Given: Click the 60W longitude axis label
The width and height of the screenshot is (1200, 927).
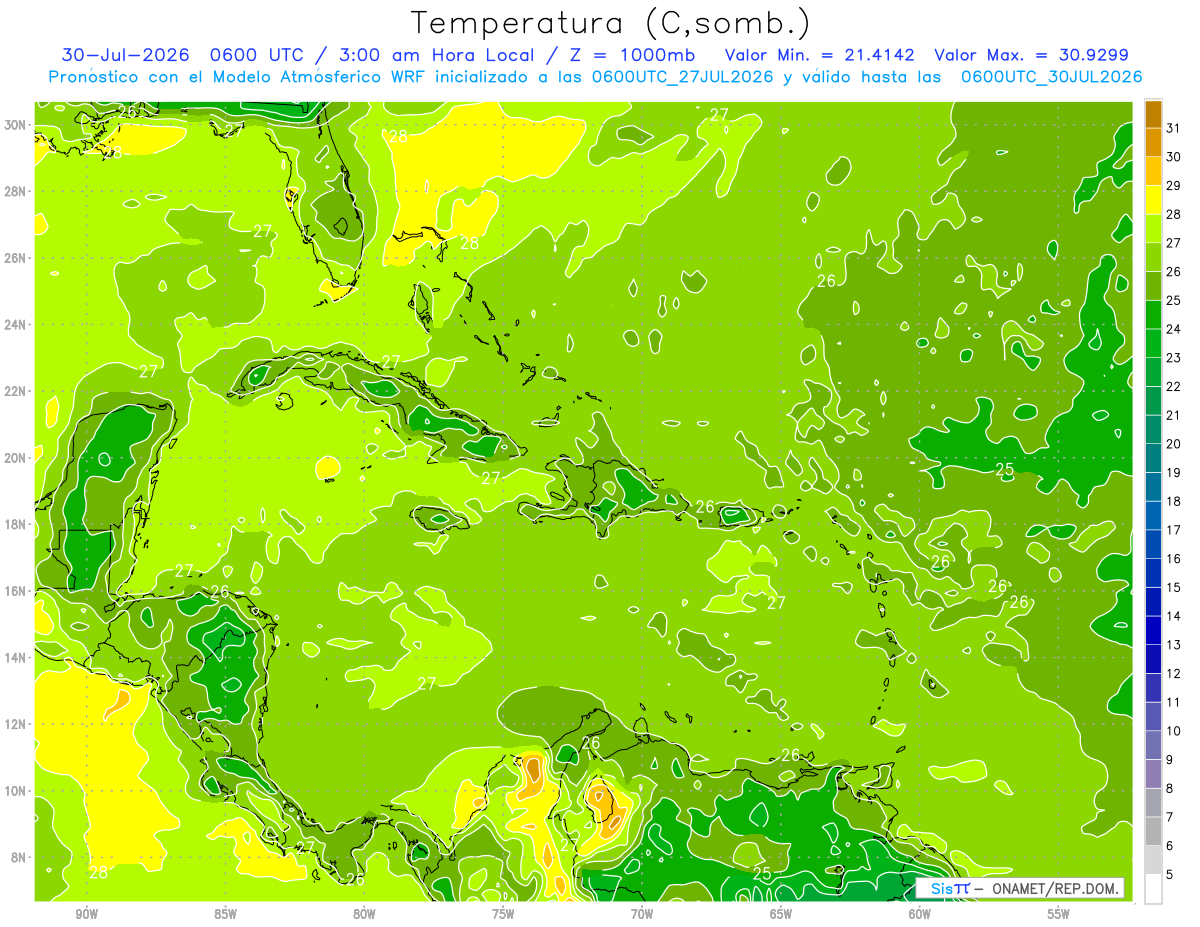Looking at the screenshot, I should tap(920, 914).
